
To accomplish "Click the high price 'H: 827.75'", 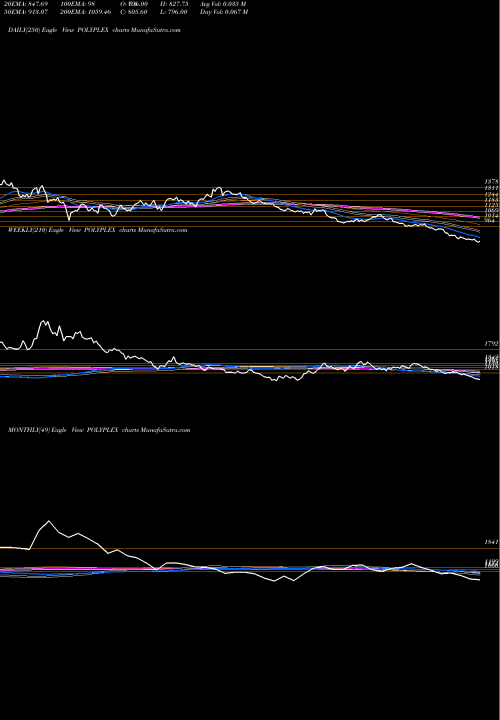I will (x=175, y=4).
